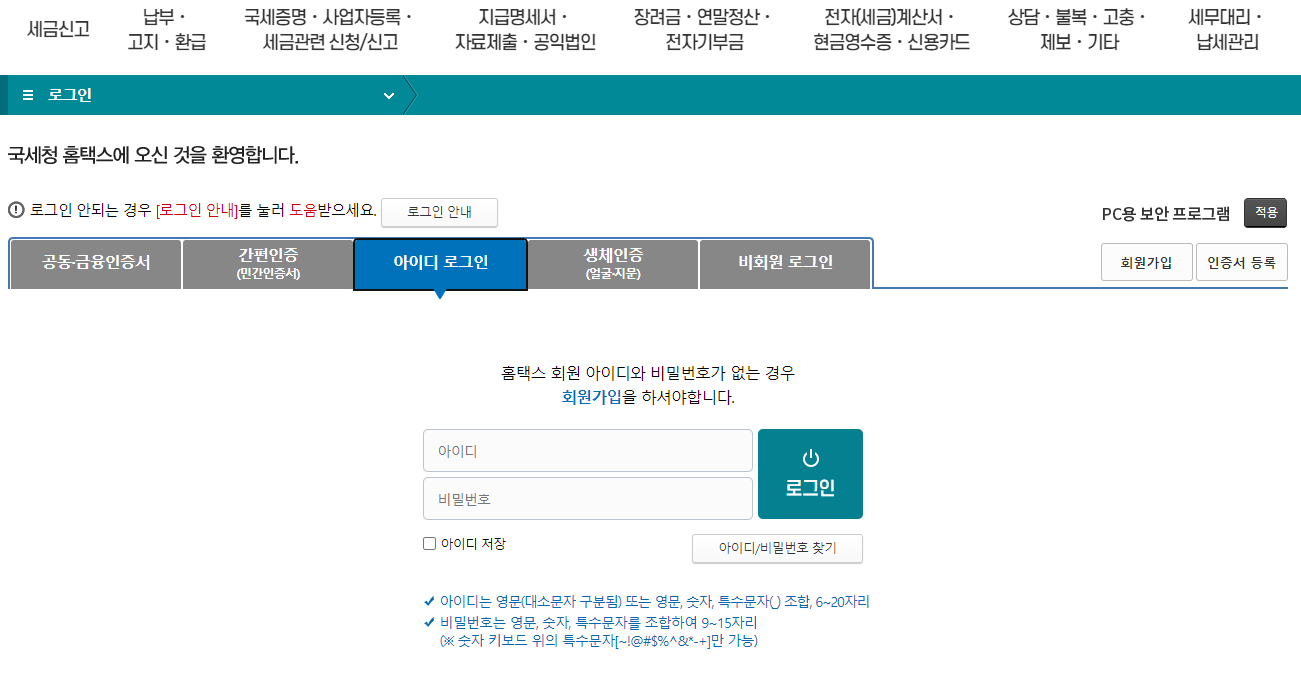Click the 비밀번호는 영문, 숫자, 특수문자 rule text
Image resolution: width=1301 pixels, height=675 pixels.
598,622
